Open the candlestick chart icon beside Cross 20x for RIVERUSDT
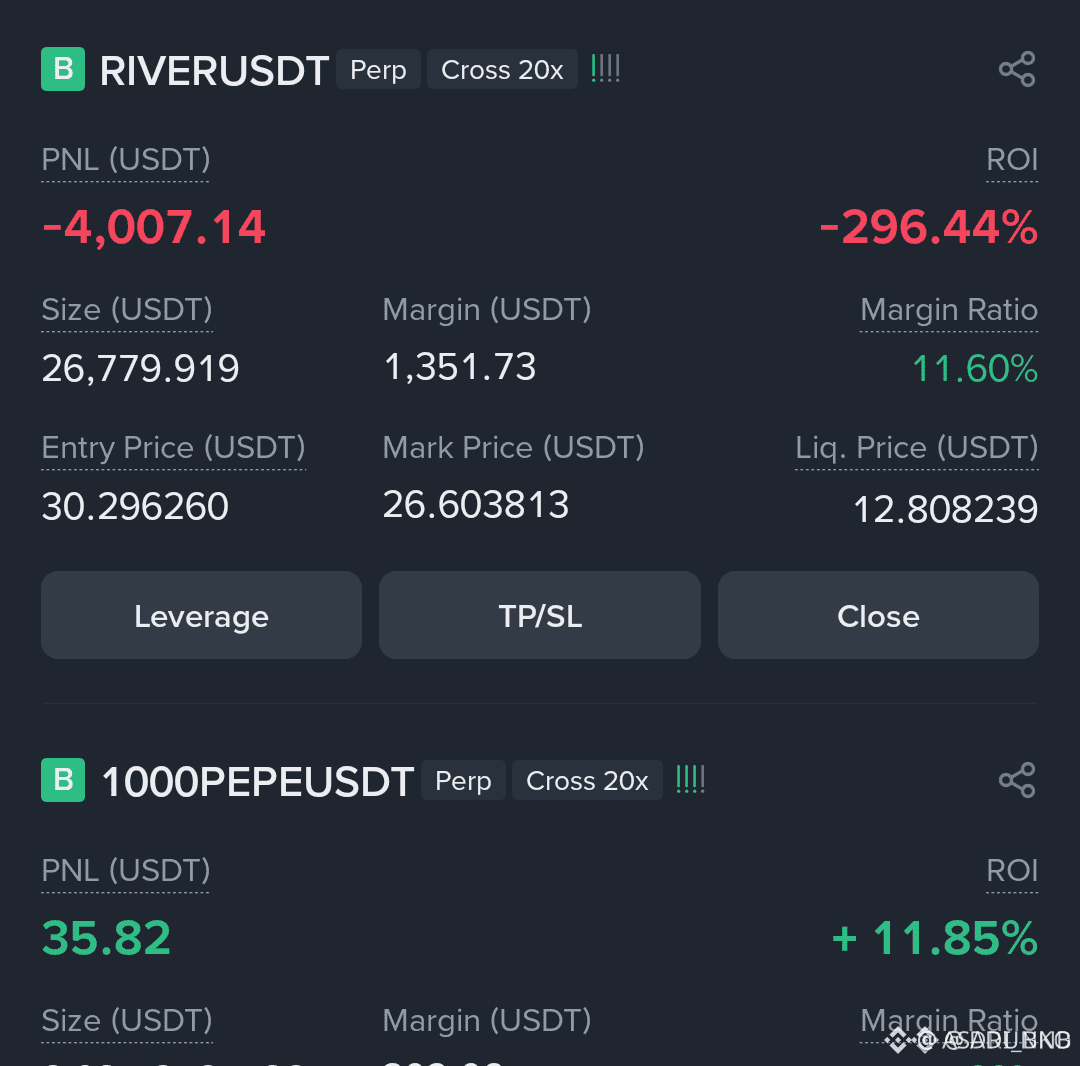Screen dimensions: 1080x1066 point(605,69)
